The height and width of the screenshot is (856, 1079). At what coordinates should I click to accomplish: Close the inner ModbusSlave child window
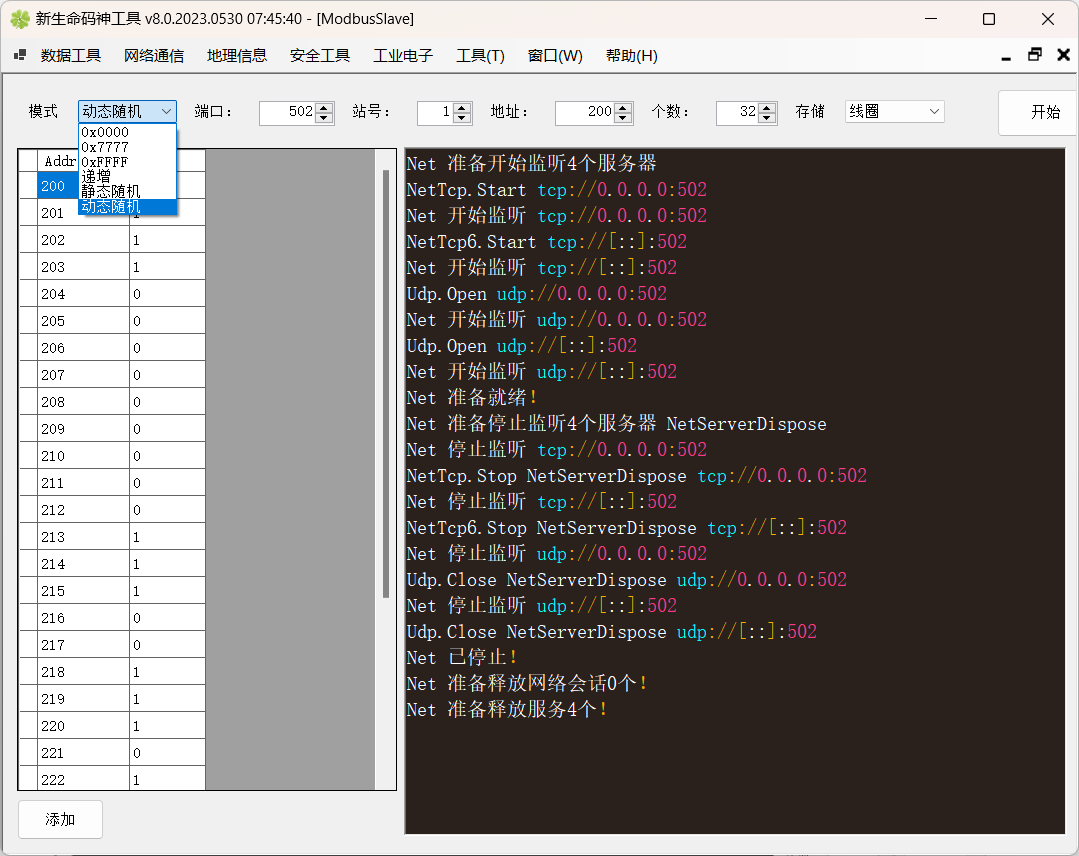pos(1064,55)
